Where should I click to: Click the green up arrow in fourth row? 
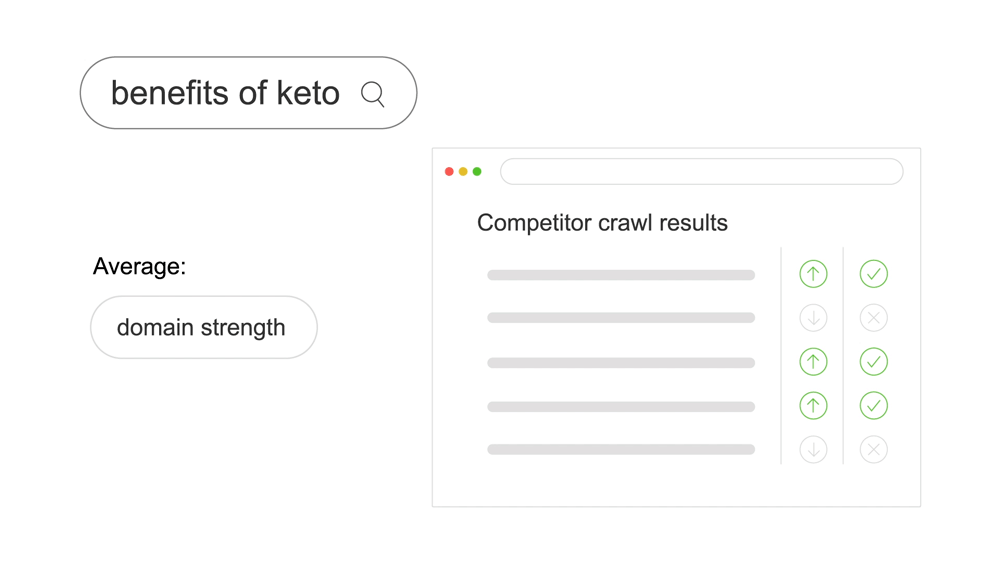coord(813,406)
